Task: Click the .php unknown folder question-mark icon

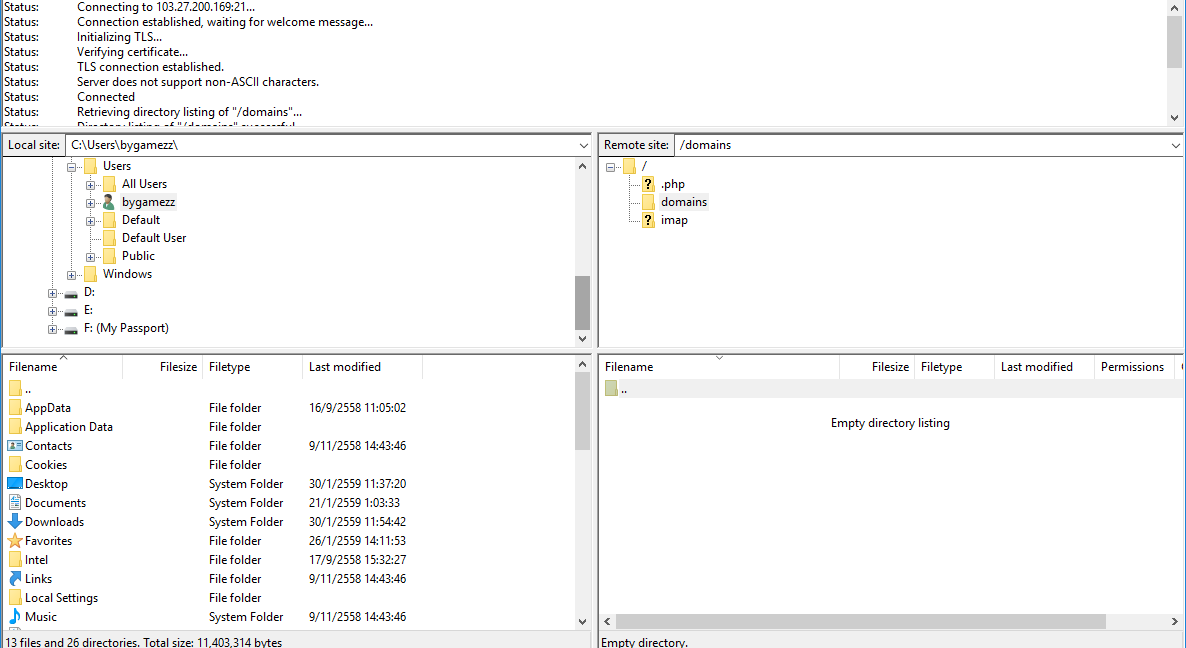Action: (x=648, y=184)
